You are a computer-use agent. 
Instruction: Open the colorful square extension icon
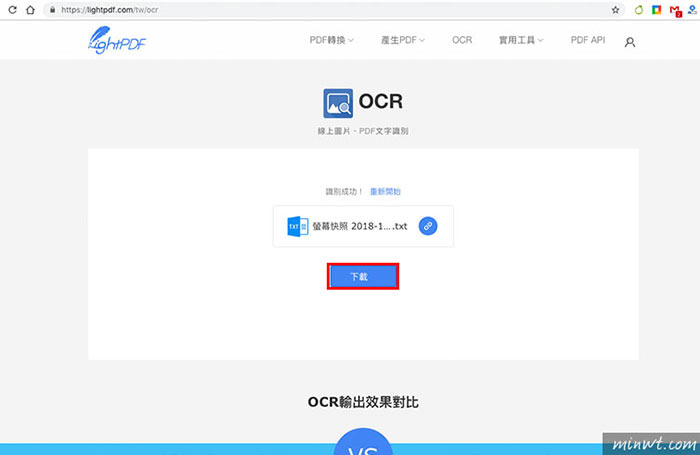point(656,9)
